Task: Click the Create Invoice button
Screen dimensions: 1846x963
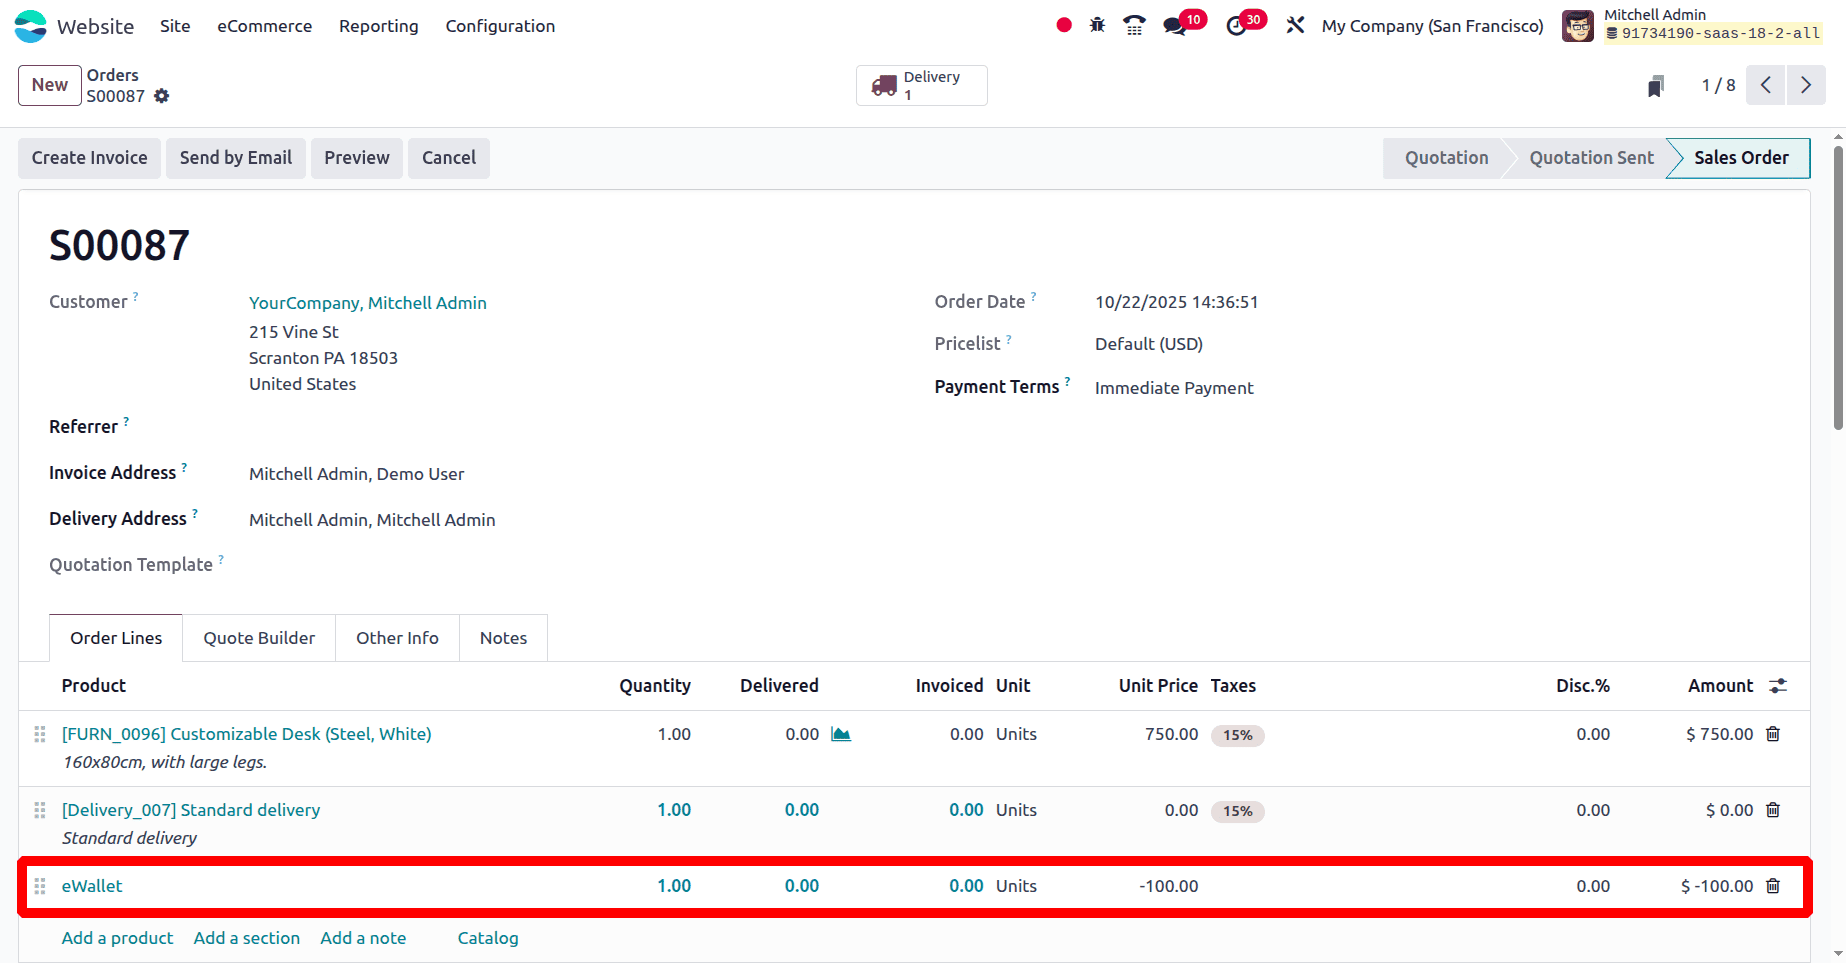Action: pyautogui.click(x=89, y=158)
